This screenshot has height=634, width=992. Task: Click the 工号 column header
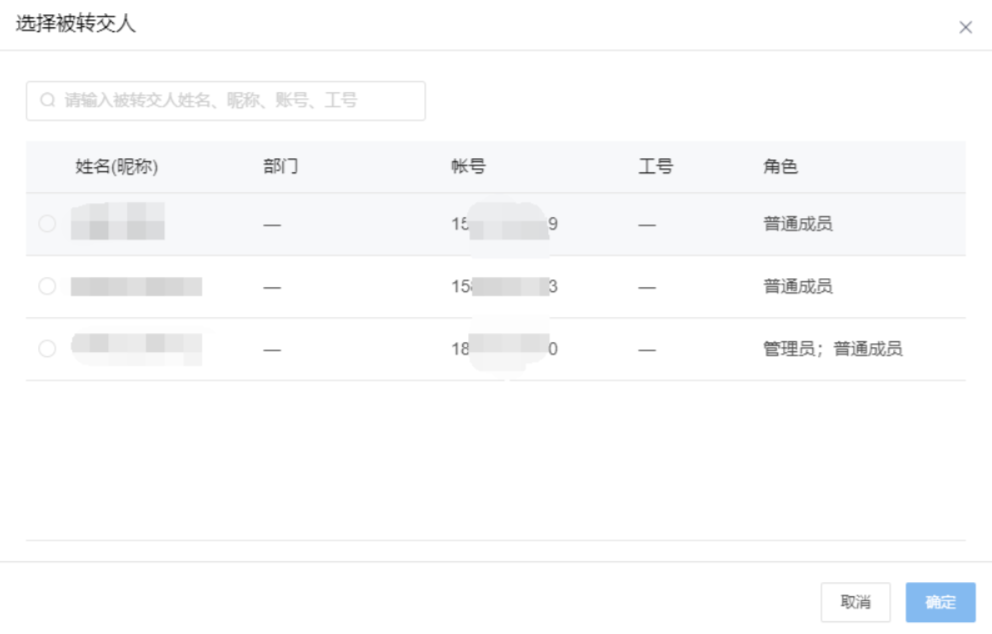[655, 167]
